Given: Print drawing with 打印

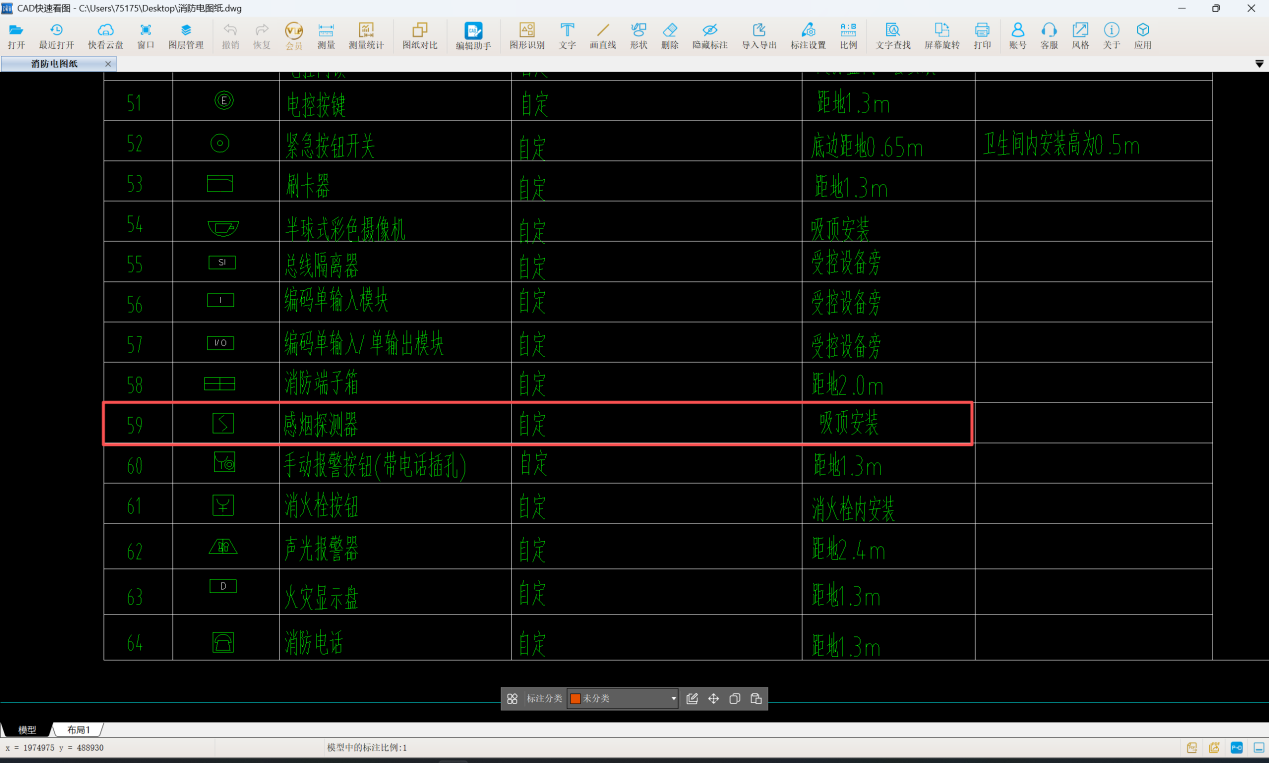Looking at the screenshot, I should coord(982,36).
